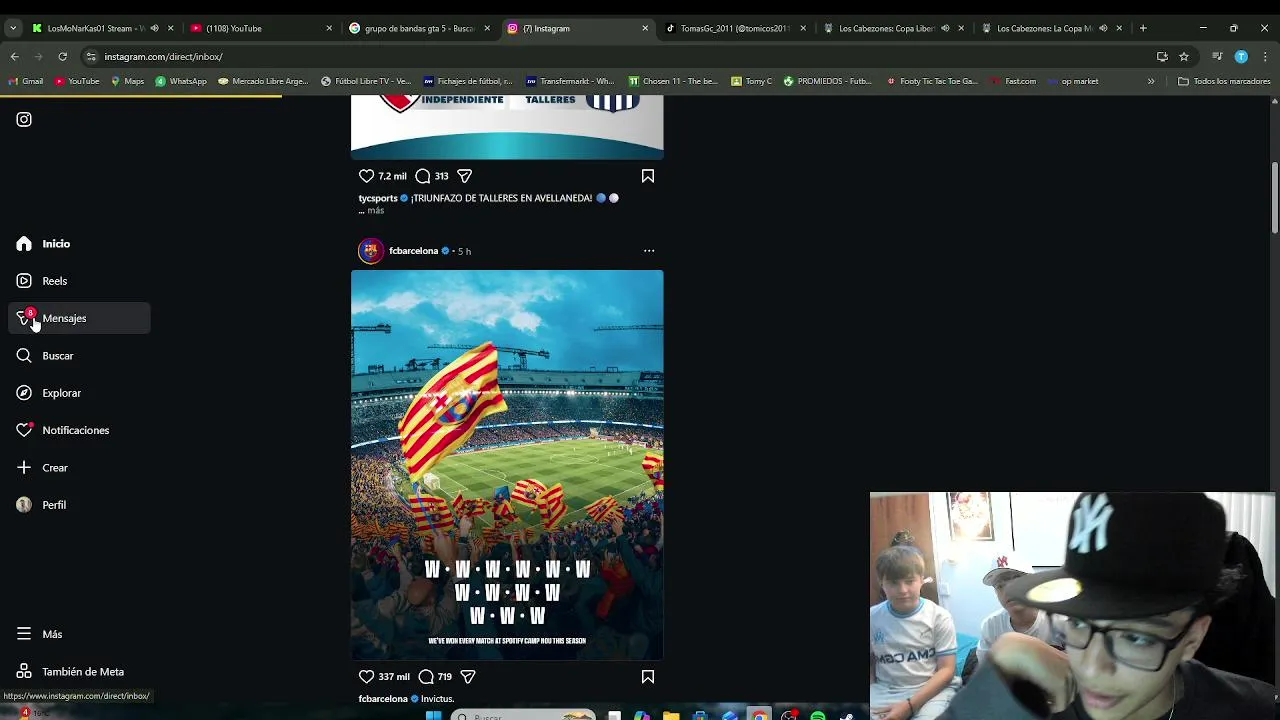Viewport: 1280px width, 720px height.
Task: Open Chrome three-dot menu
Action: coord(1265,57)
